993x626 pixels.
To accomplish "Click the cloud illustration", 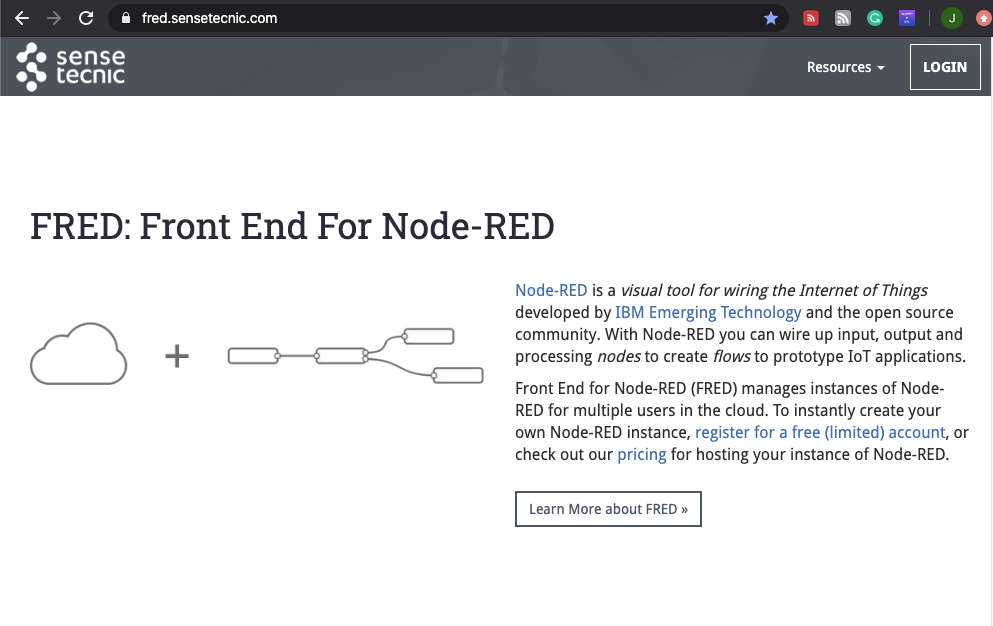I will point(79,354).
